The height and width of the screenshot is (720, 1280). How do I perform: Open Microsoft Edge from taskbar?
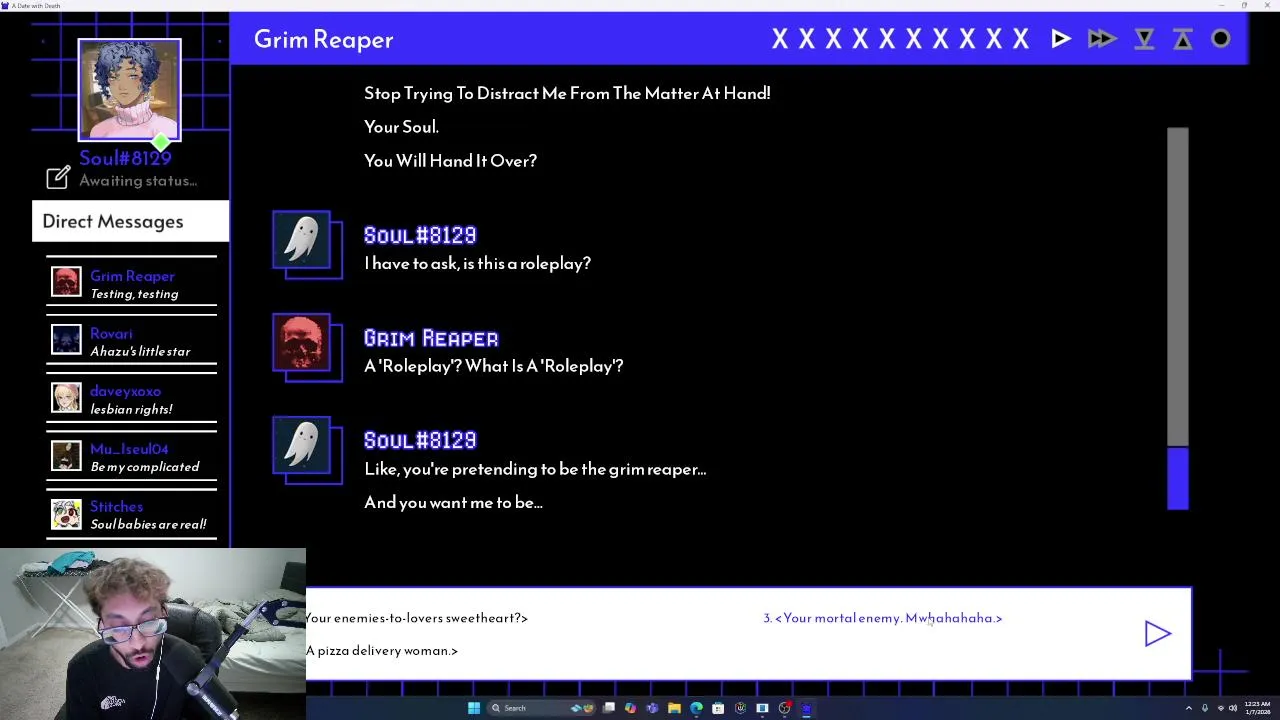(696, 708)
